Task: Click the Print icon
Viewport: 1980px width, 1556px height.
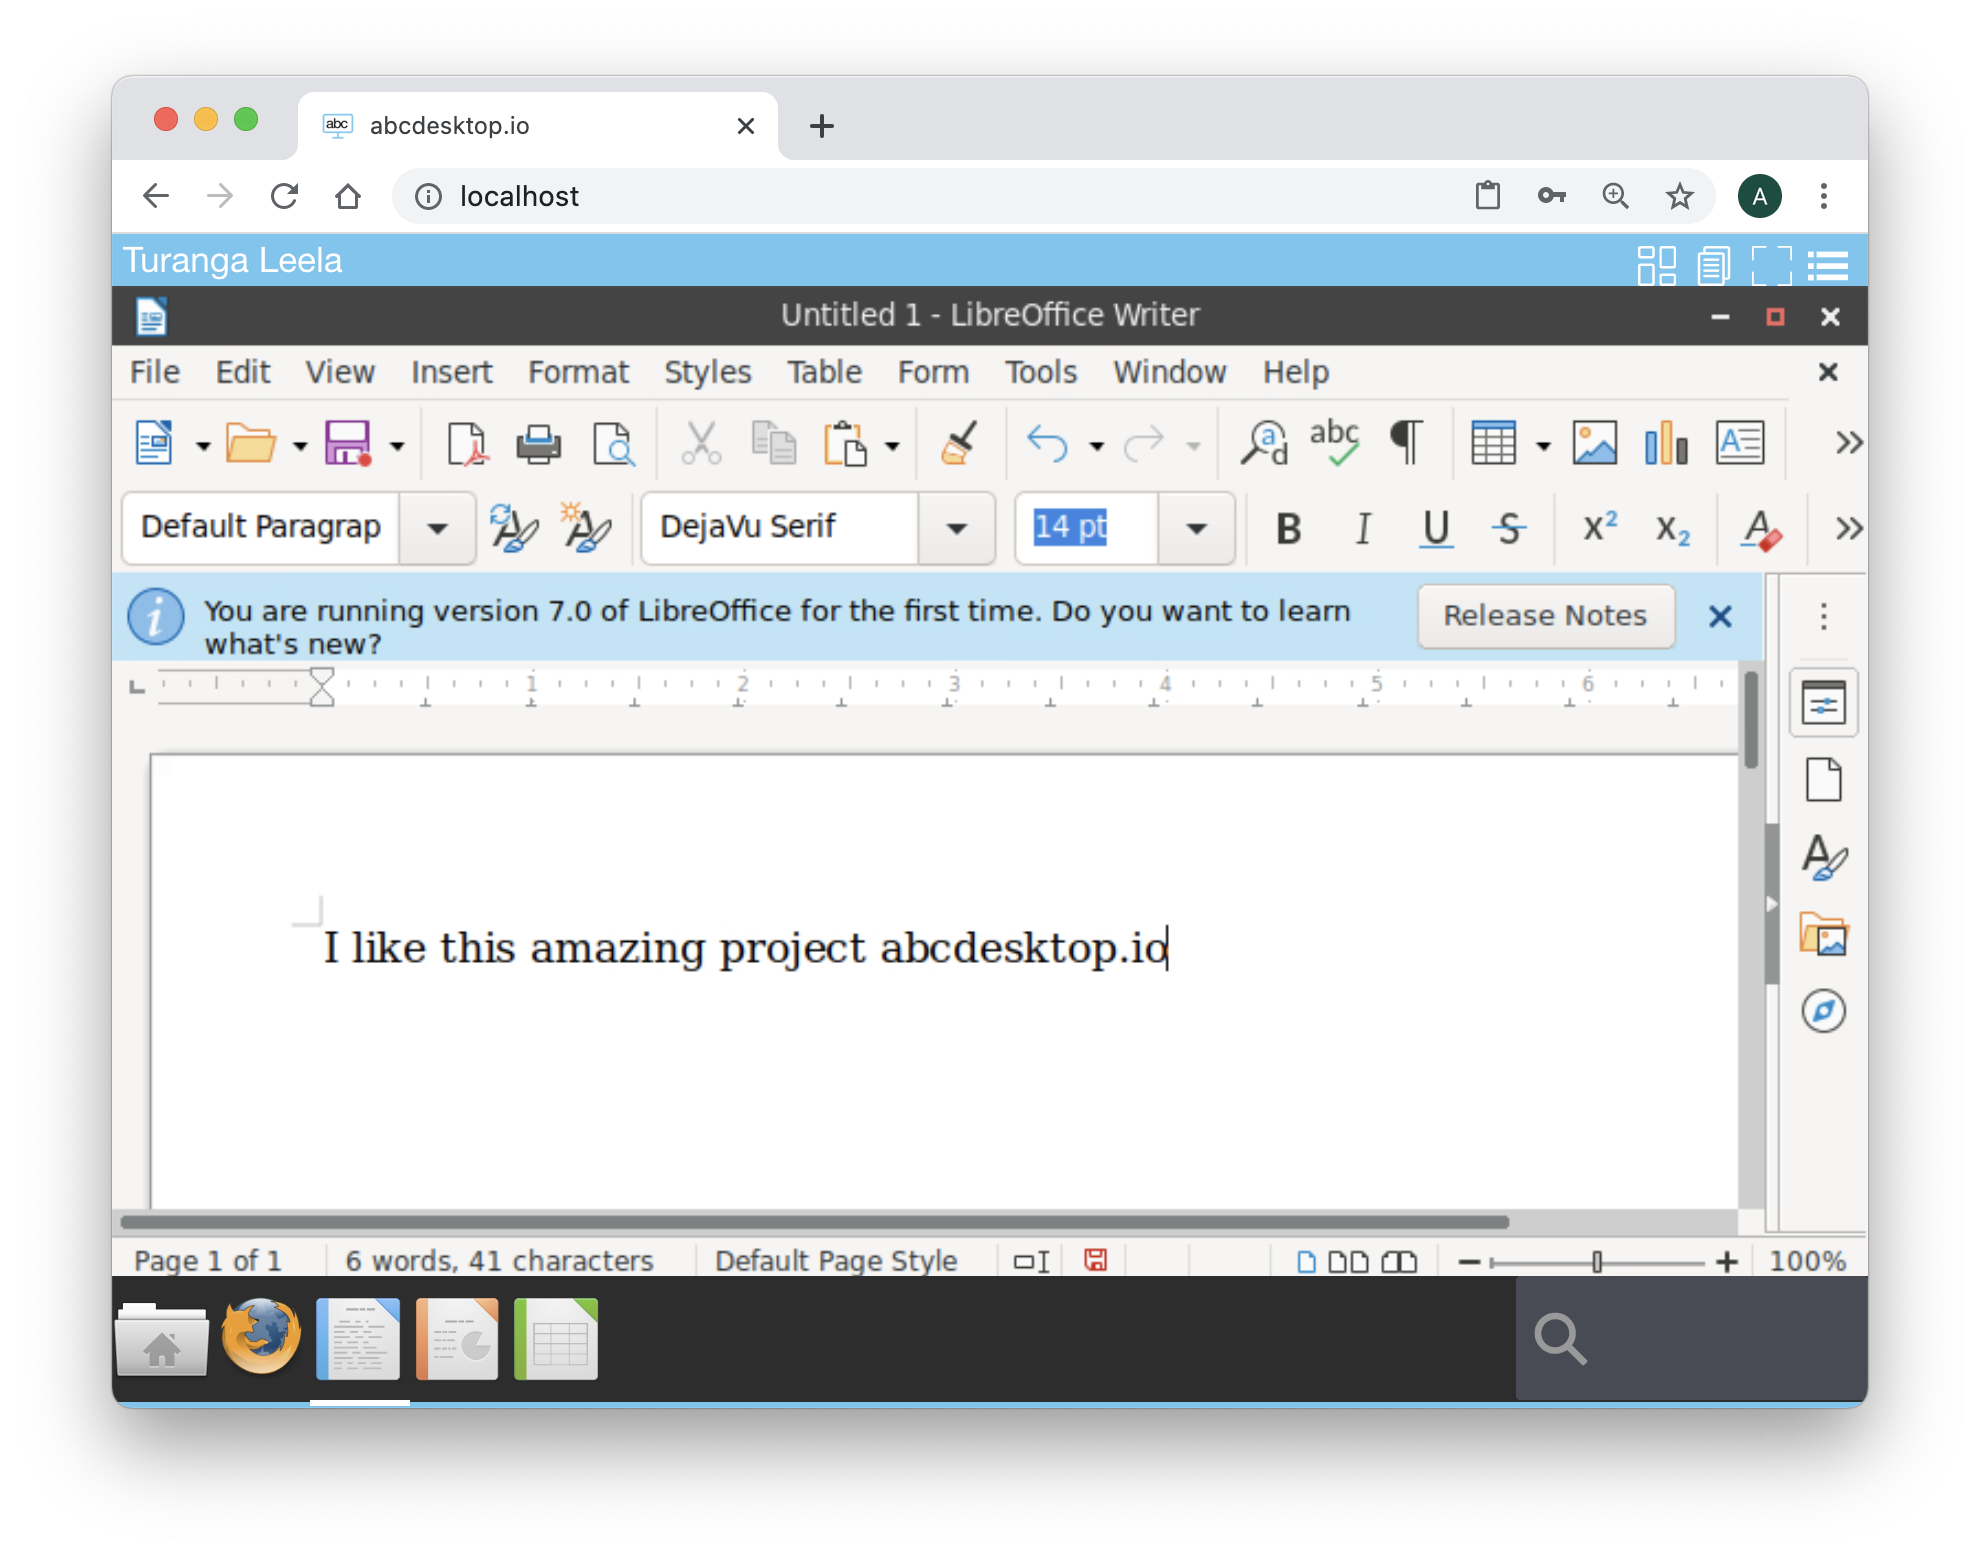Action: (539, 443)
